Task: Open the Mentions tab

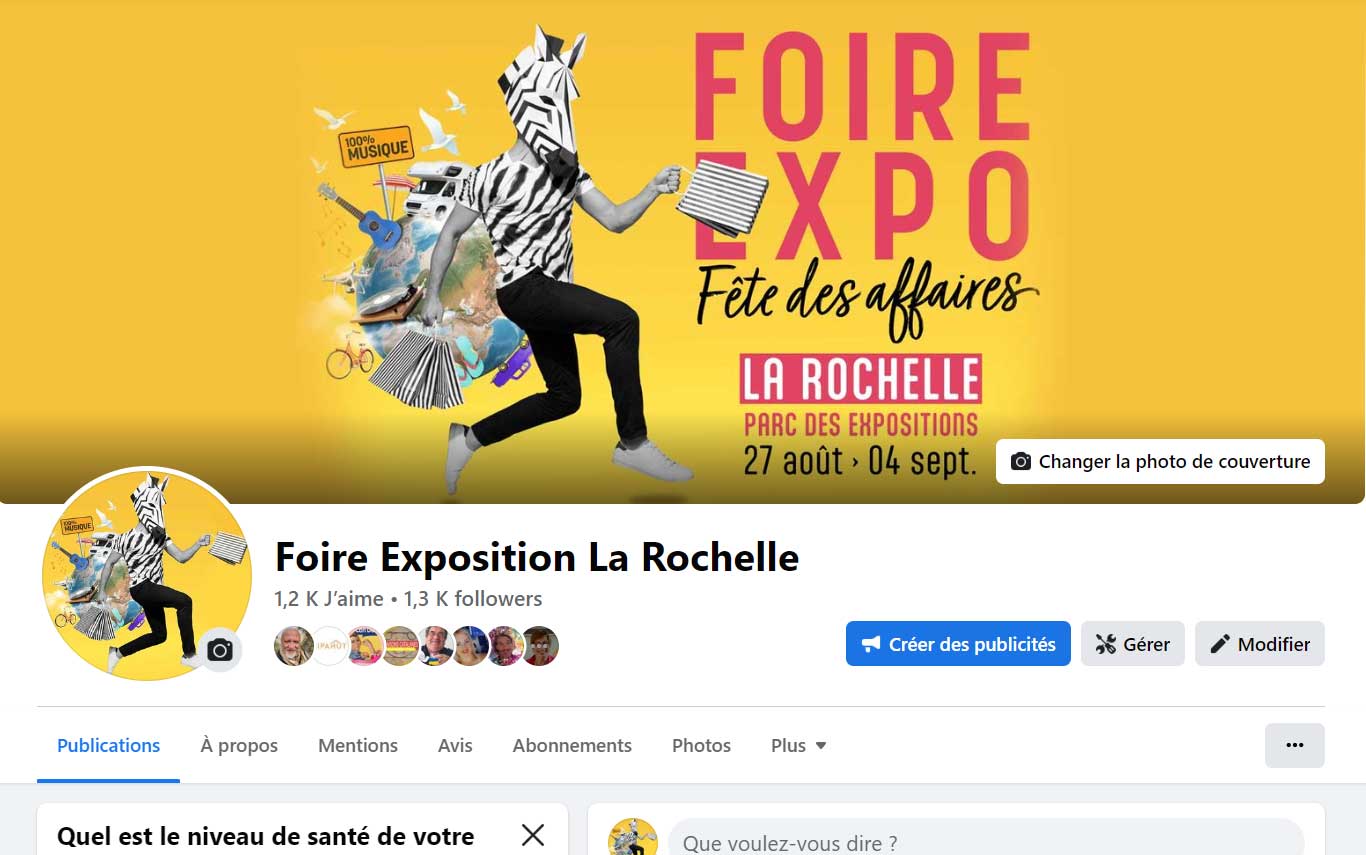Action: tap(358, 745)
